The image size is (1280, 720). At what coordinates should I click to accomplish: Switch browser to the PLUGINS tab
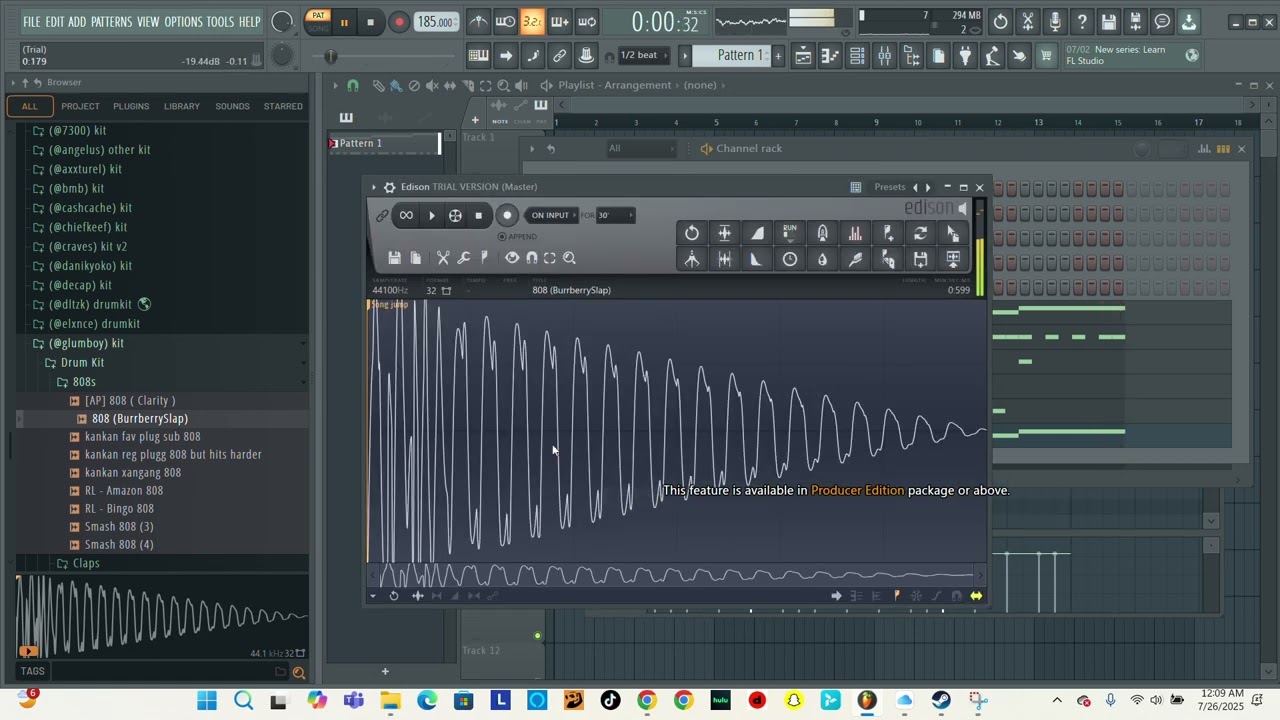(x=131, y=106)
